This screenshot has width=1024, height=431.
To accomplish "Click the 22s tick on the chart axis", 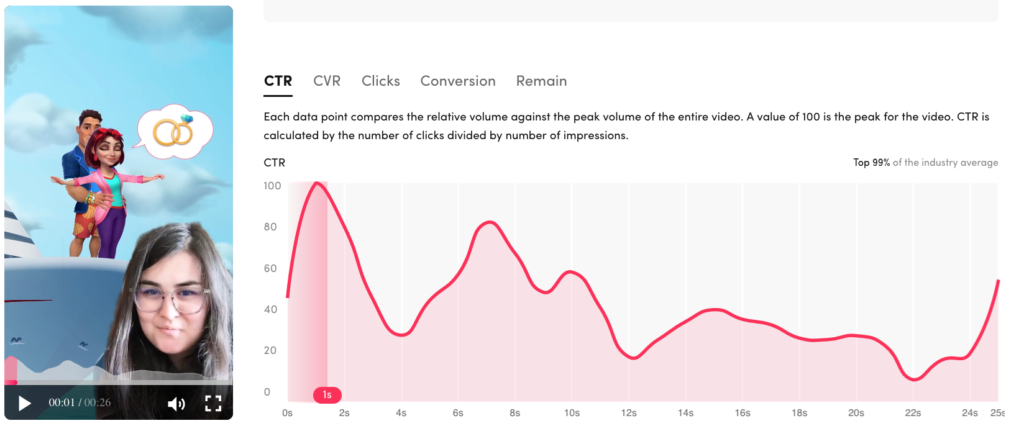I will (912, 413).
